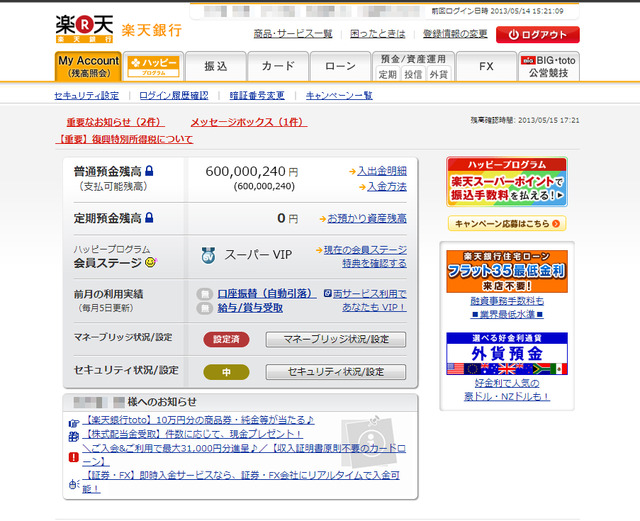Open 現在の会員ステージ特典を確認する link
Viewport: 640px width, 521px height.
tap(365, 256)
